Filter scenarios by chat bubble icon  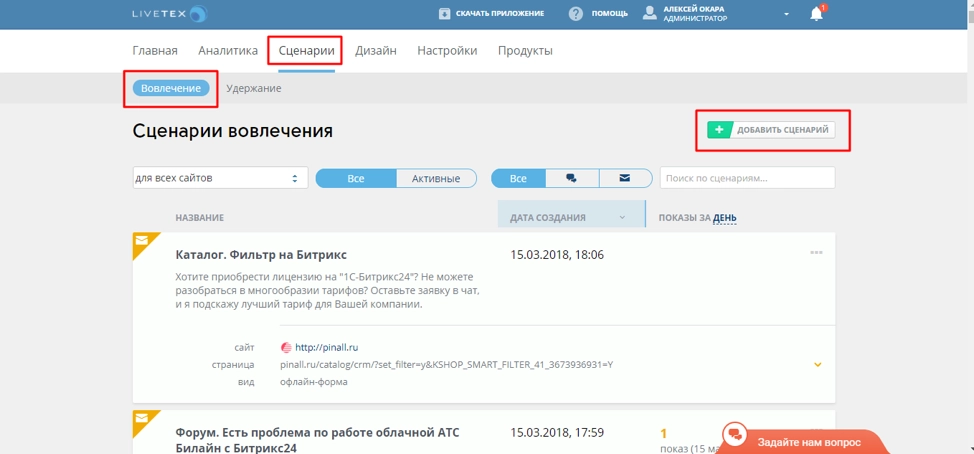(x=572, y=178)
